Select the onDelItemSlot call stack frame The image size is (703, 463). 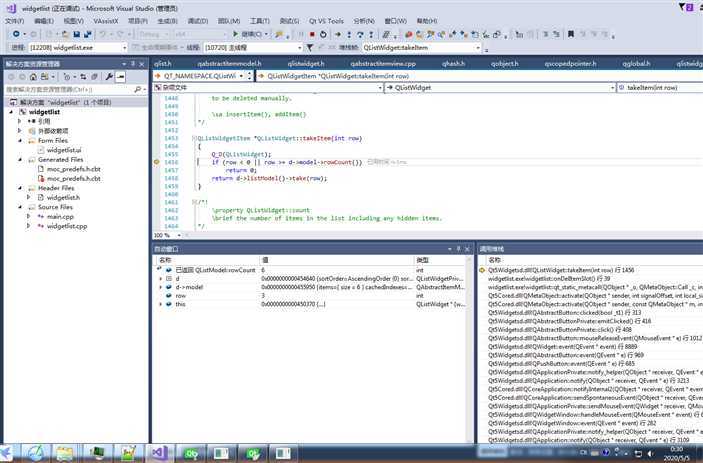(549, 279)
